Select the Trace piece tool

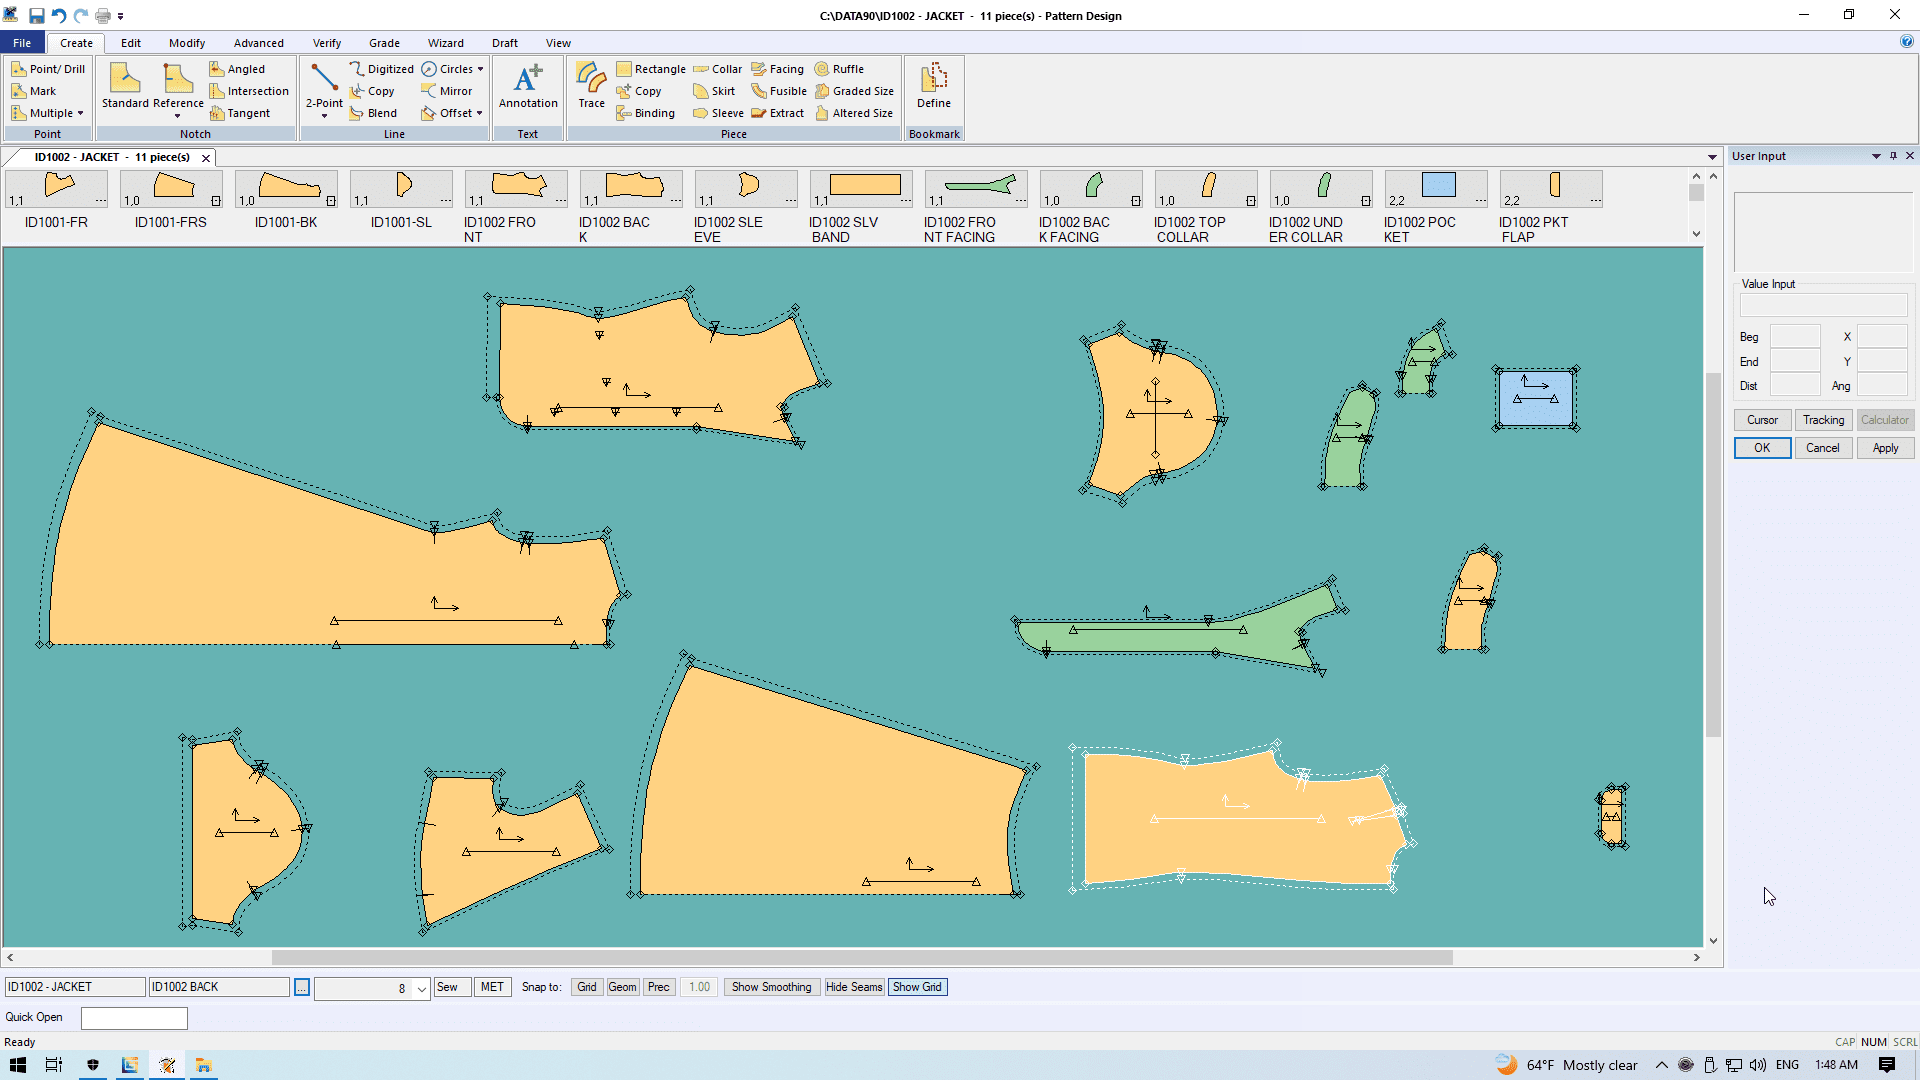(591, 86)
